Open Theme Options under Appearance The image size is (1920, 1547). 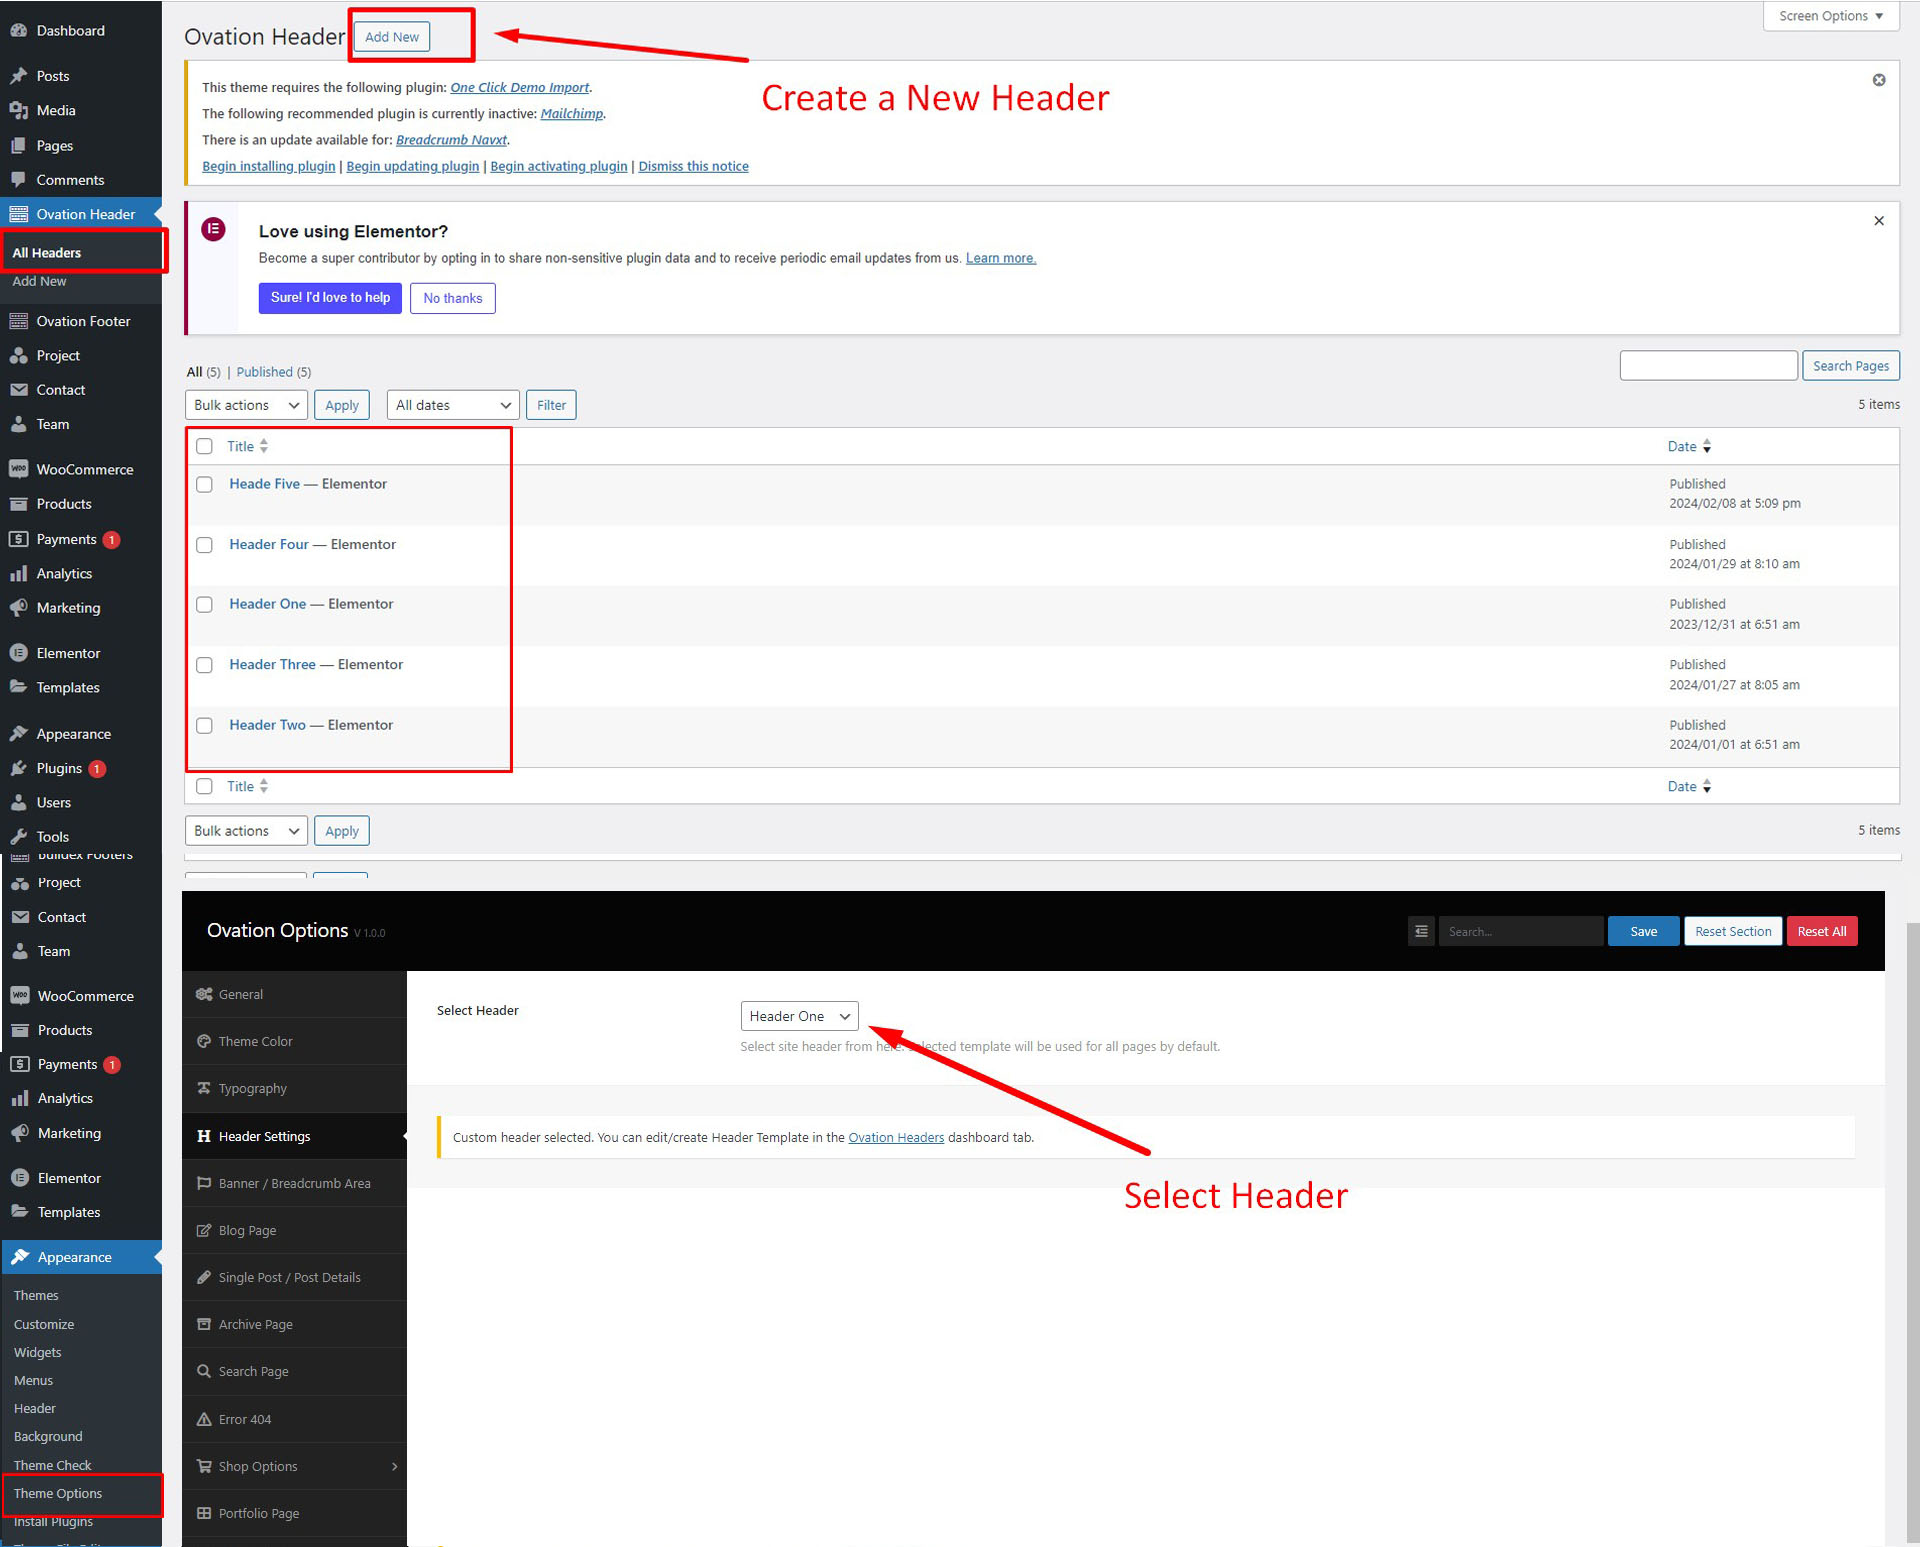[58, 1493]
